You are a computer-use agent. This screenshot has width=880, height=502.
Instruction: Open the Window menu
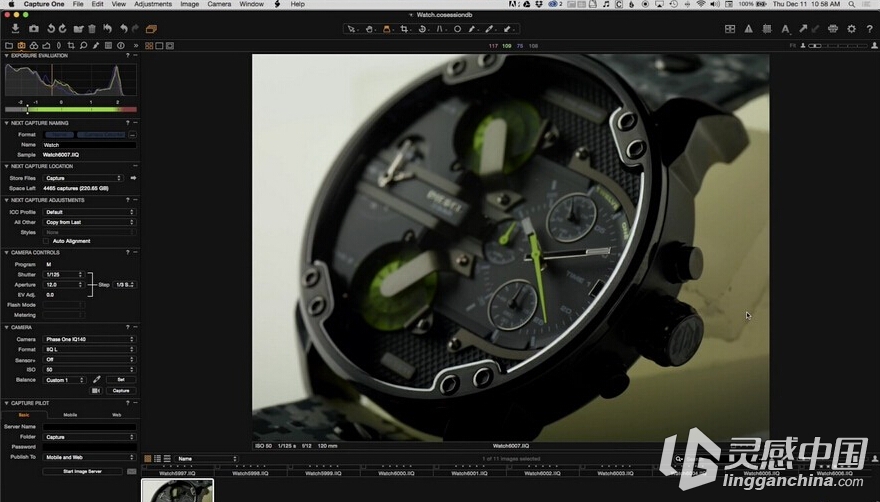pyautogui.click(x=251, y=4)
